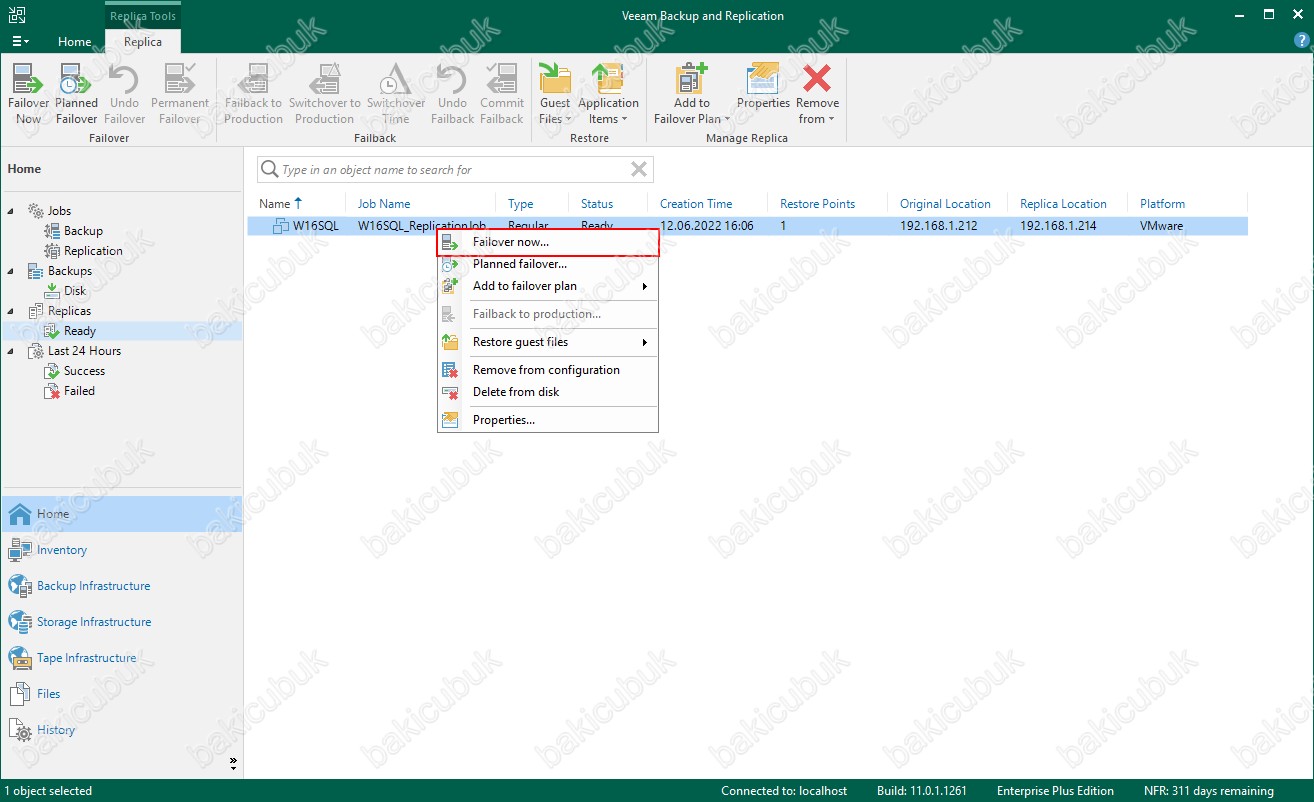Click the W16SQL VM icon in list
The height and width of the screenshot is (802, 1314).
pyautogui.click(x=281, y=226)
